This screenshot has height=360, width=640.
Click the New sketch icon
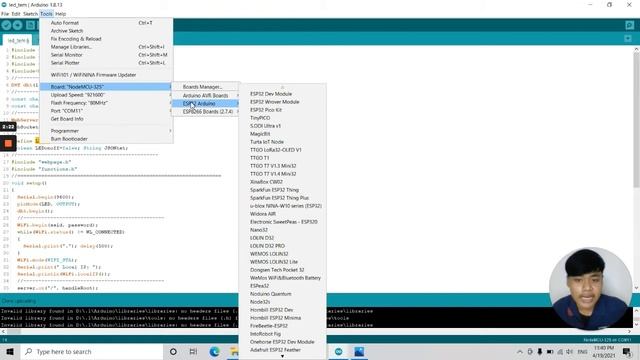point(30,25)
